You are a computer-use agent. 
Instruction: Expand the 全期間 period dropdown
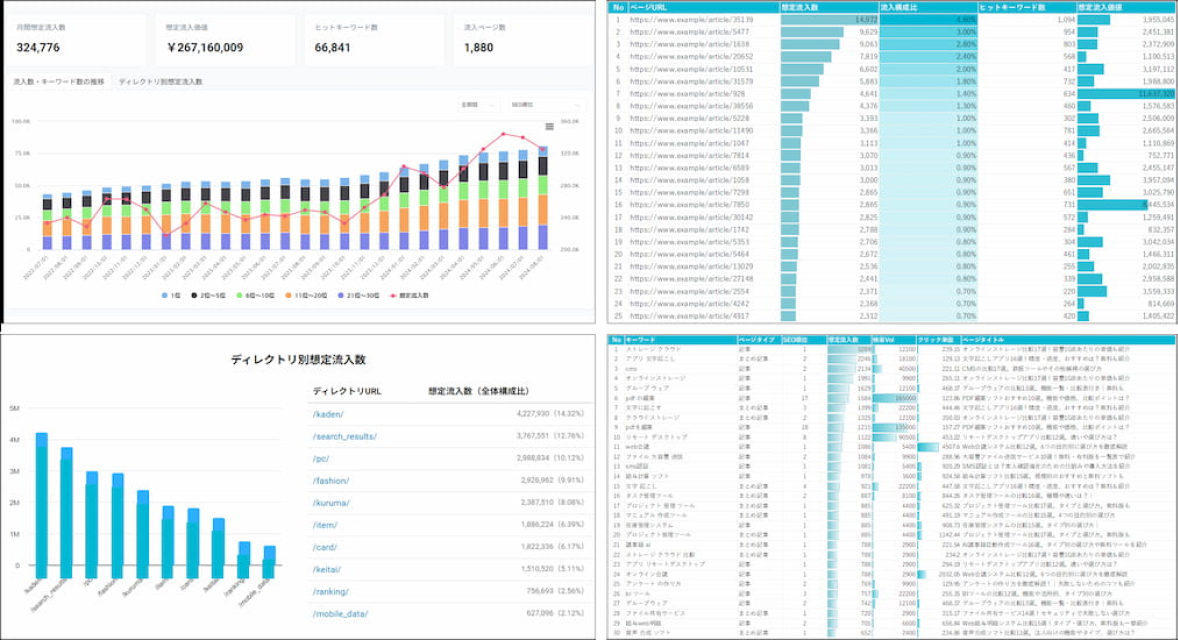click(x=477, y=104)
